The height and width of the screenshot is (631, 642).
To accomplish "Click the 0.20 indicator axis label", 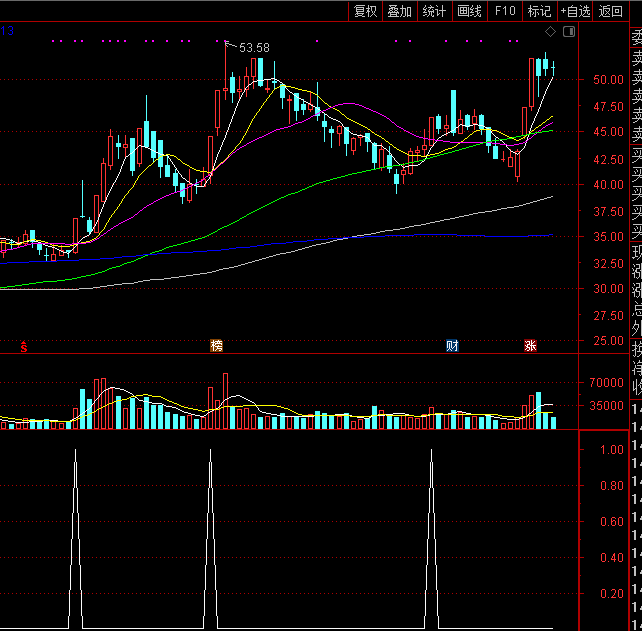I will 612,594.
